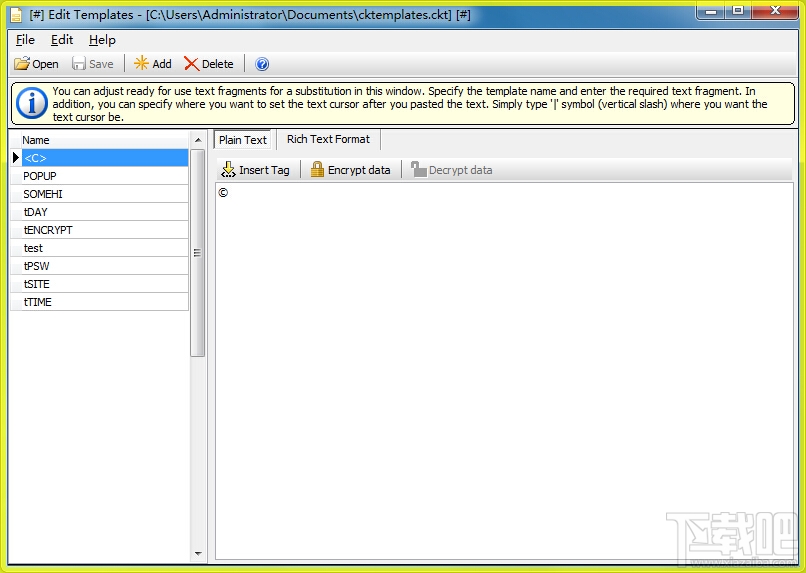Click inside the template text editing area
Viewport: 806px width, 573px height.
point(504,371)
